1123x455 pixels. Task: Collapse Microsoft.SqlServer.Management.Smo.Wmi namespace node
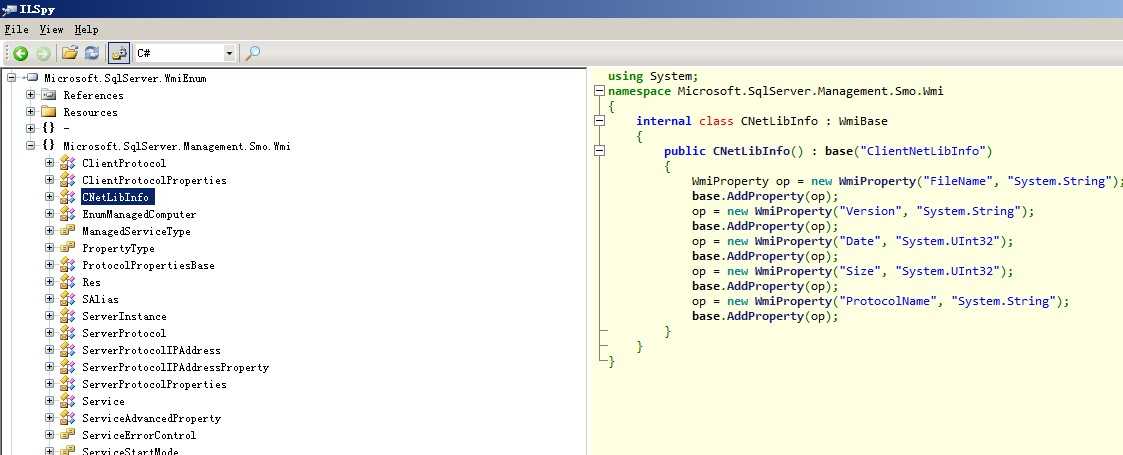point(30,145)
